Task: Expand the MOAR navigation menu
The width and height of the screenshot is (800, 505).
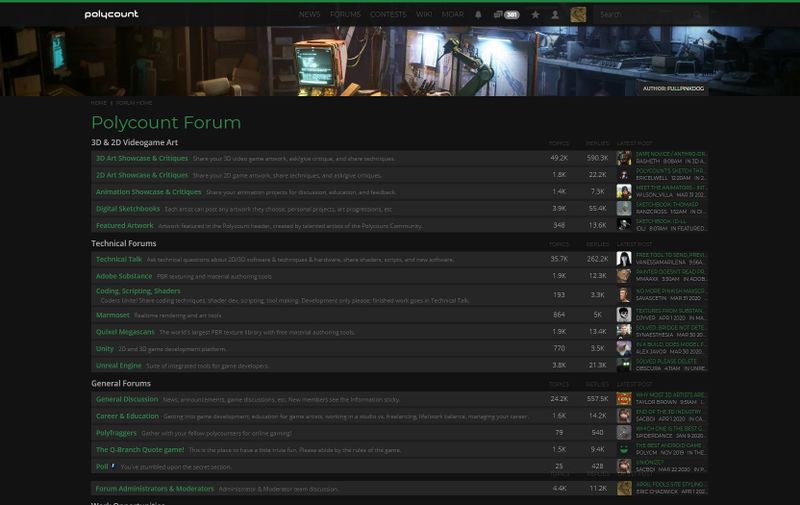Action: pyautogui.click(x=453, y=14)
